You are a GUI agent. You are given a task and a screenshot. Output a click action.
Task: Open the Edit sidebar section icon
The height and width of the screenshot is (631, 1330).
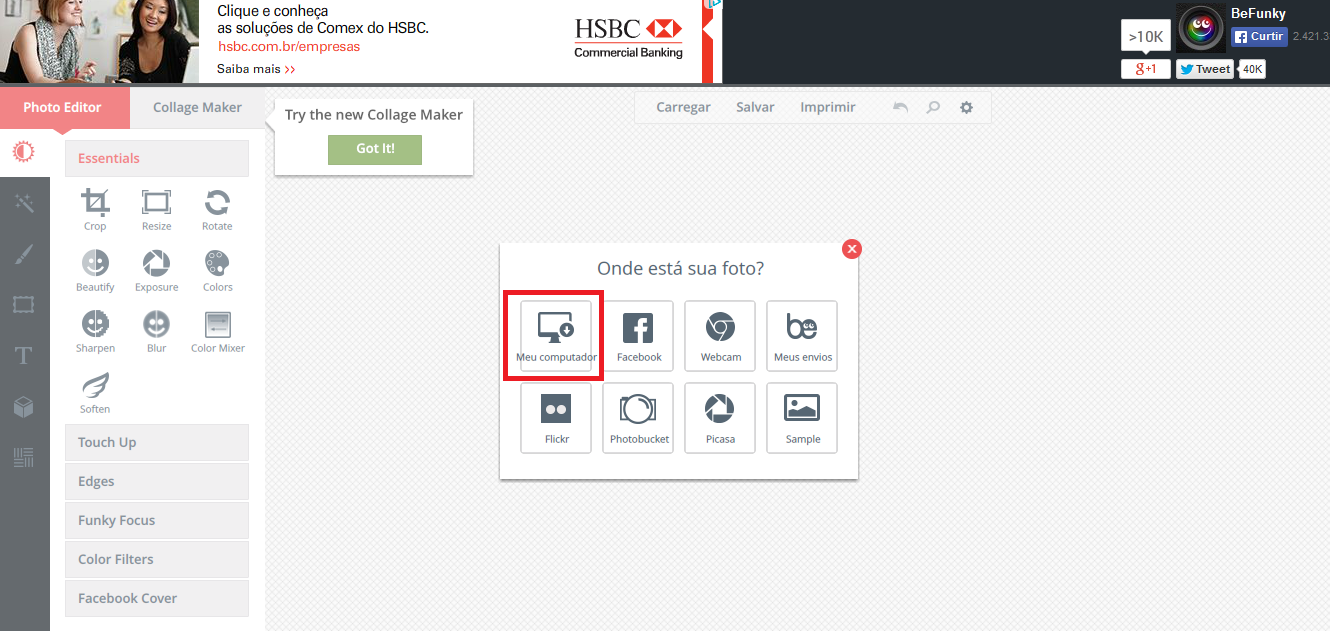pos(24,152)
